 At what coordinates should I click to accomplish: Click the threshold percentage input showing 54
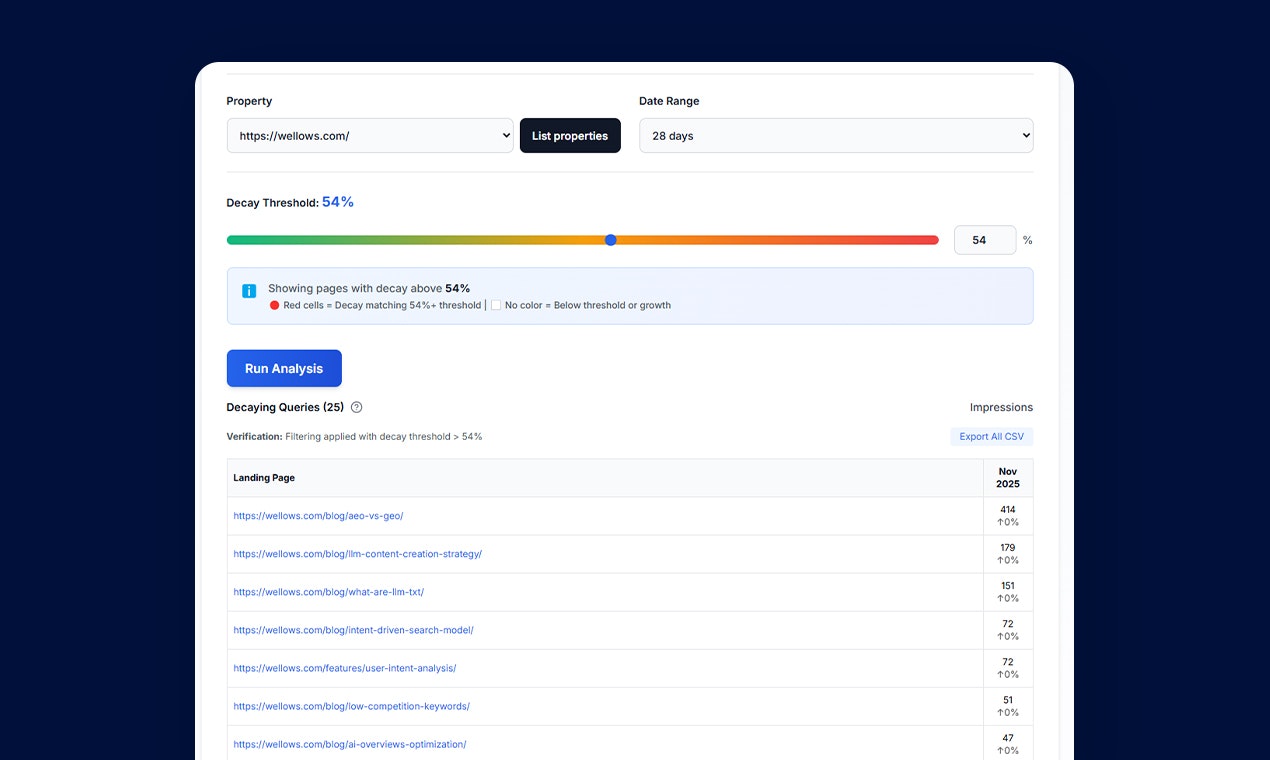[x=985, y=240]
